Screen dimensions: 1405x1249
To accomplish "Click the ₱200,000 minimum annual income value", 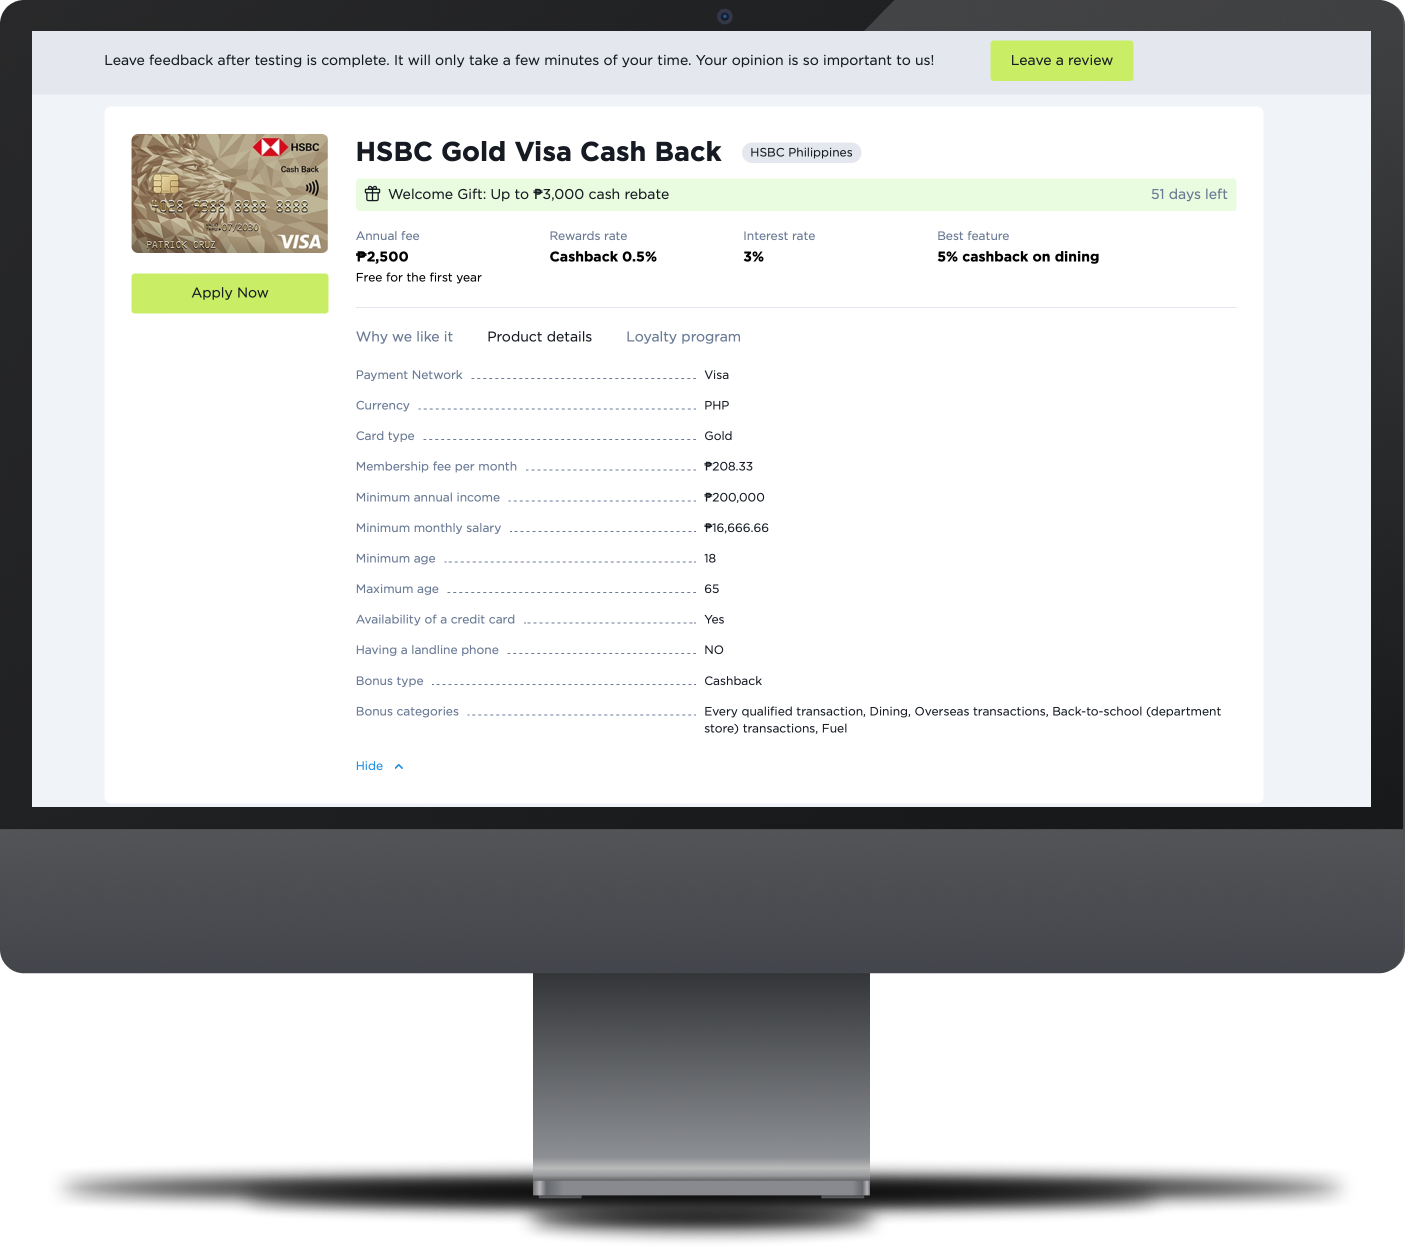I will pos(734,497).
